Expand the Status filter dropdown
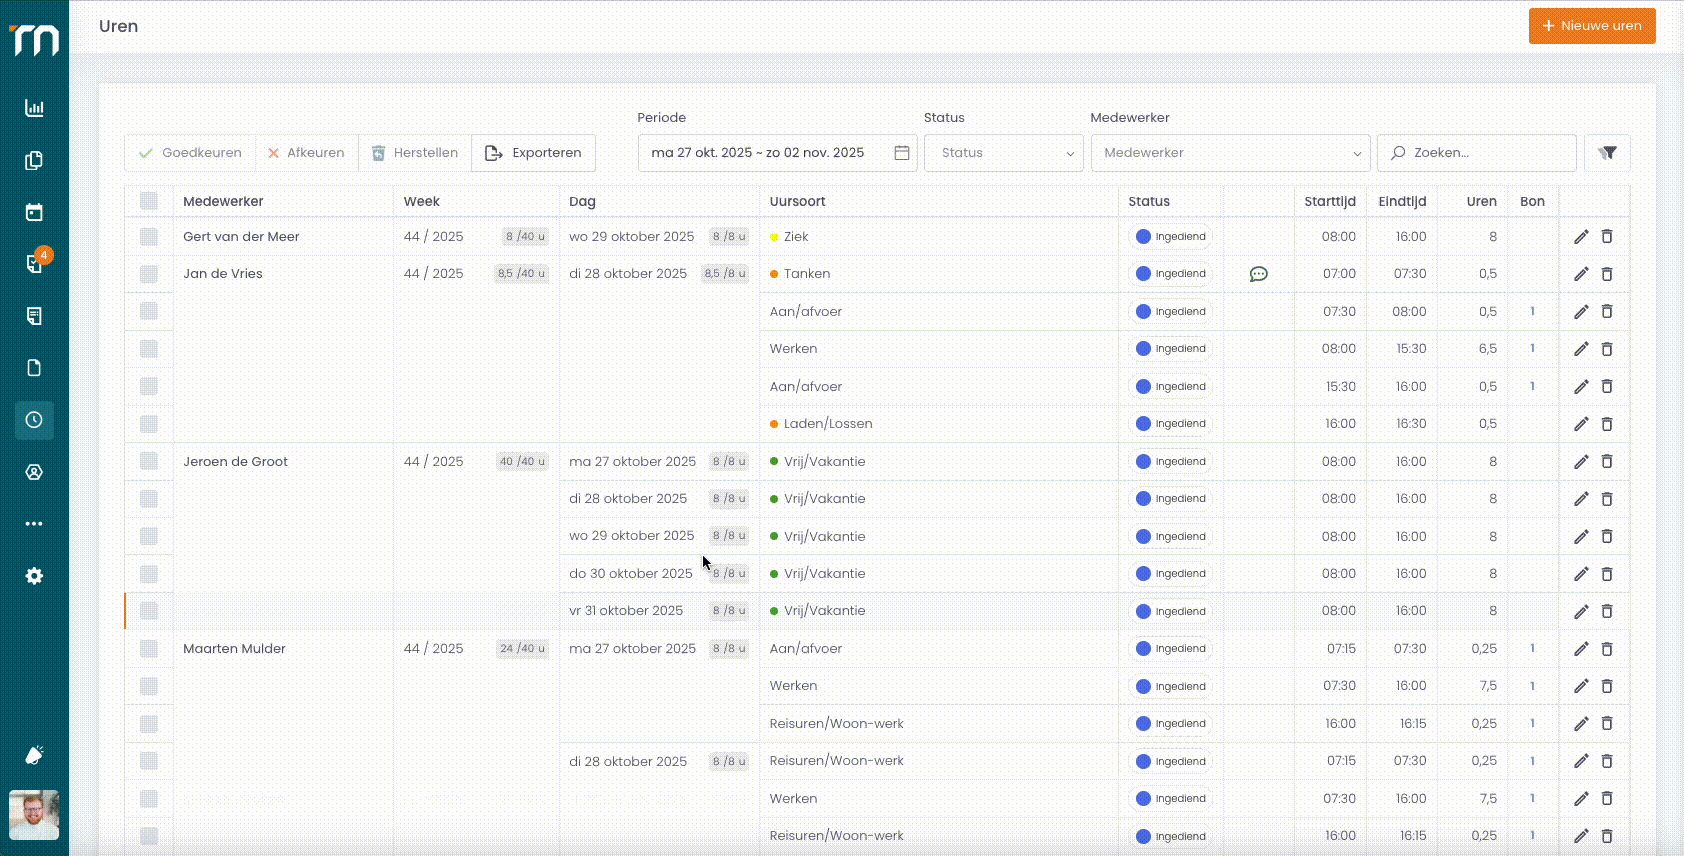This screenshot has height=856, width=1684. [x=1003, y=153]
